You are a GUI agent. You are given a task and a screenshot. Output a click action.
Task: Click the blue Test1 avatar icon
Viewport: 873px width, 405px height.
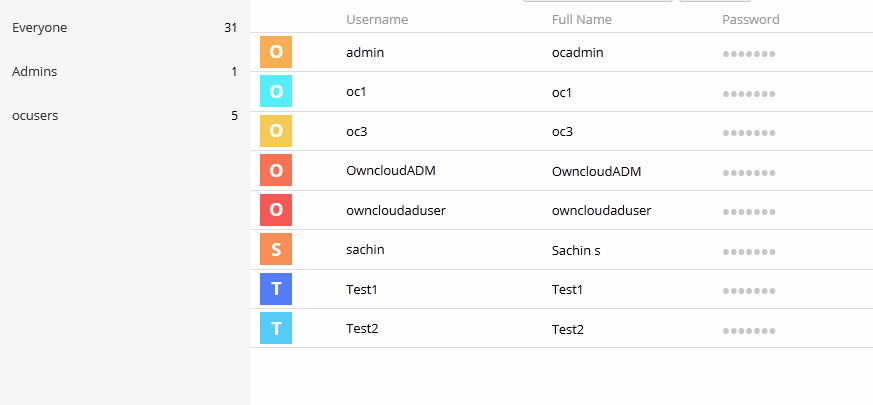point(276,289)
